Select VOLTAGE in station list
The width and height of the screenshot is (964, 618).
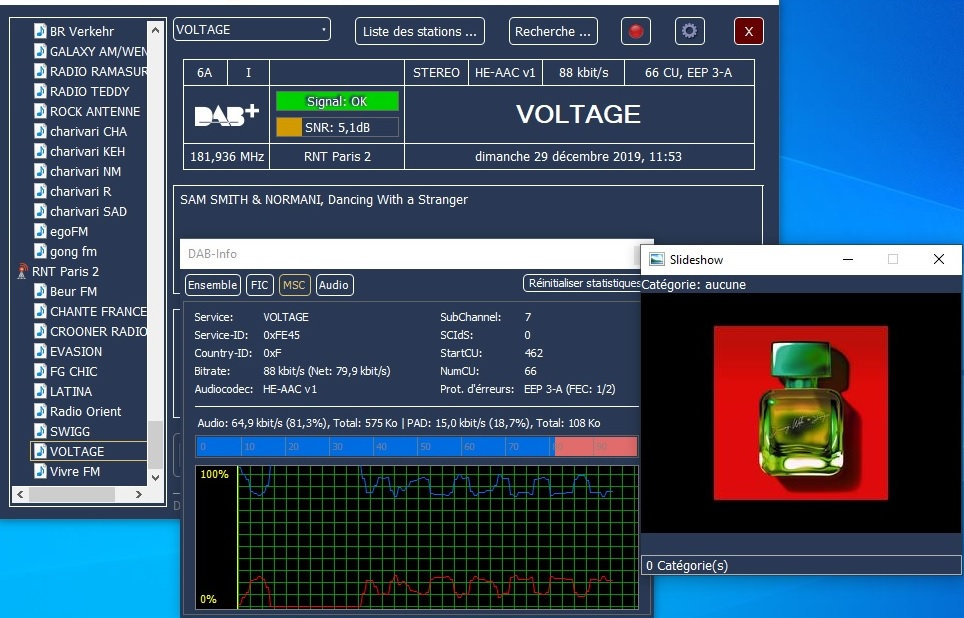(89, 451)
